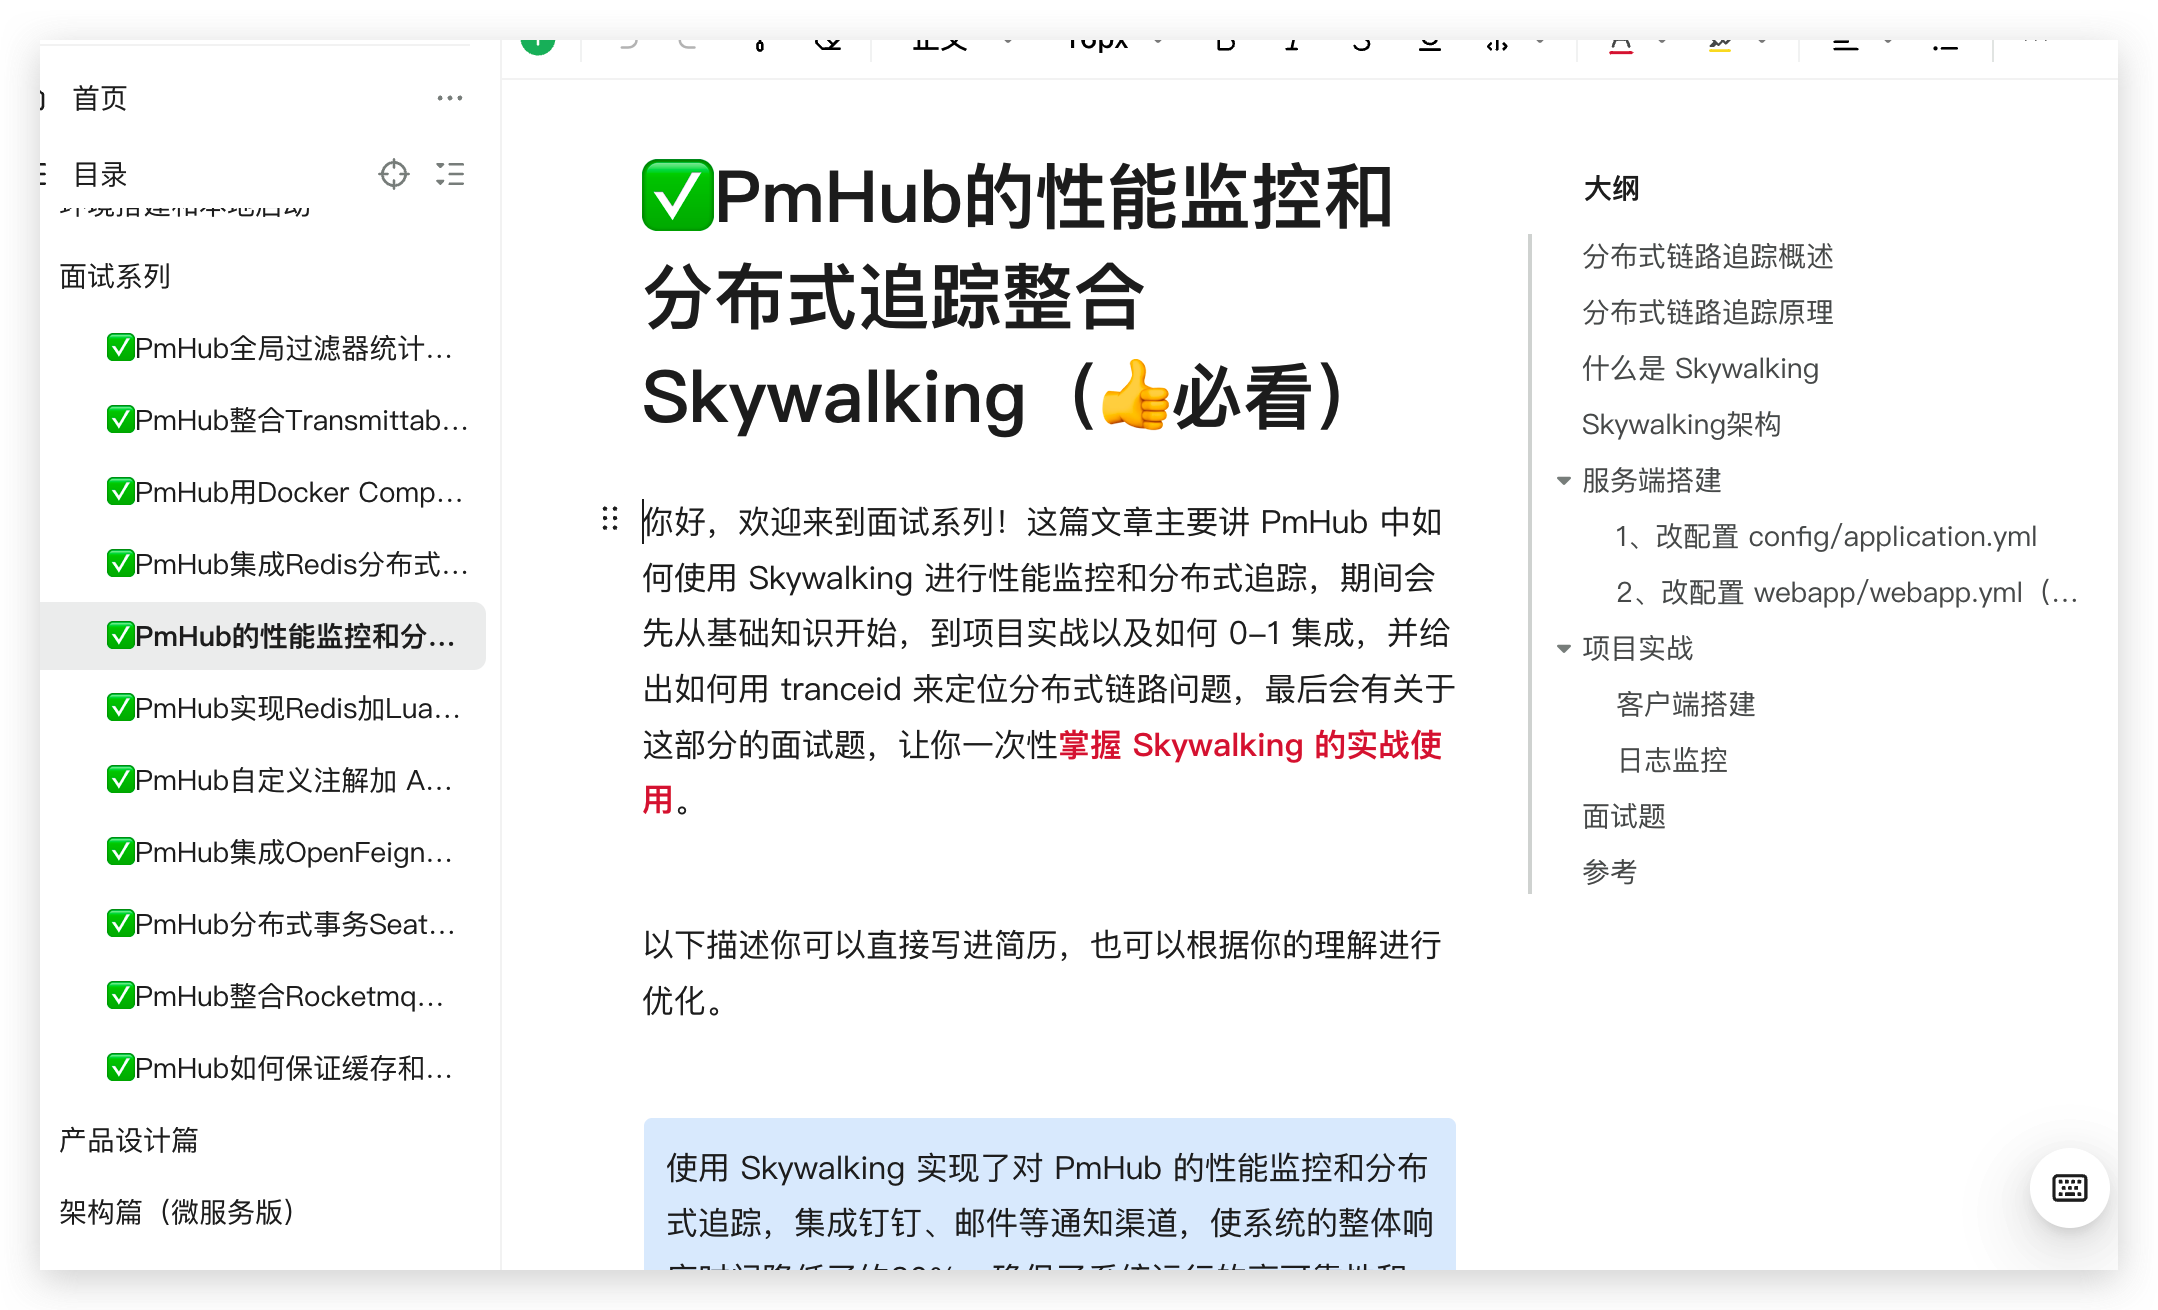Click the yellow highlight color button
The image size is (2158, 1310).
coord(1720,44)
